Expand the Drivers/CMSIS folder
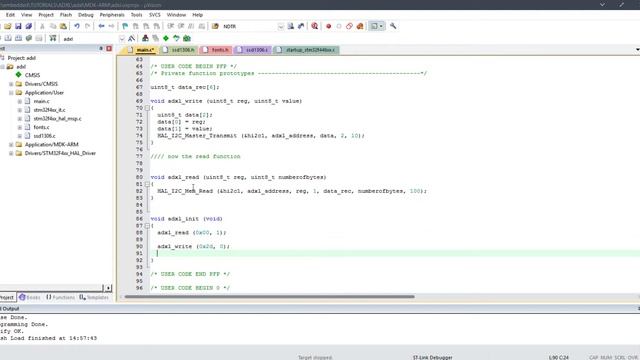Screen dimensions: 640x360 [11, 84]
